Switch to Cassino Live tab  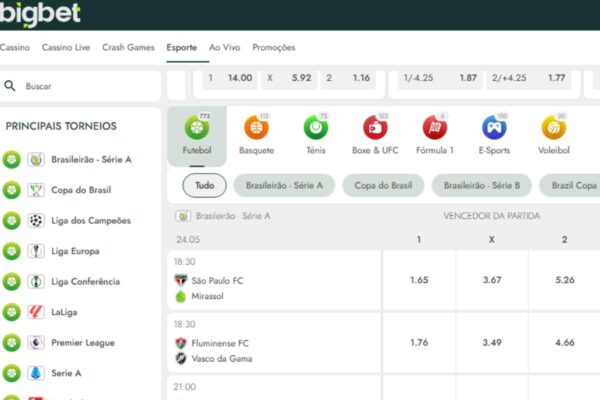[x=66, y=47]
